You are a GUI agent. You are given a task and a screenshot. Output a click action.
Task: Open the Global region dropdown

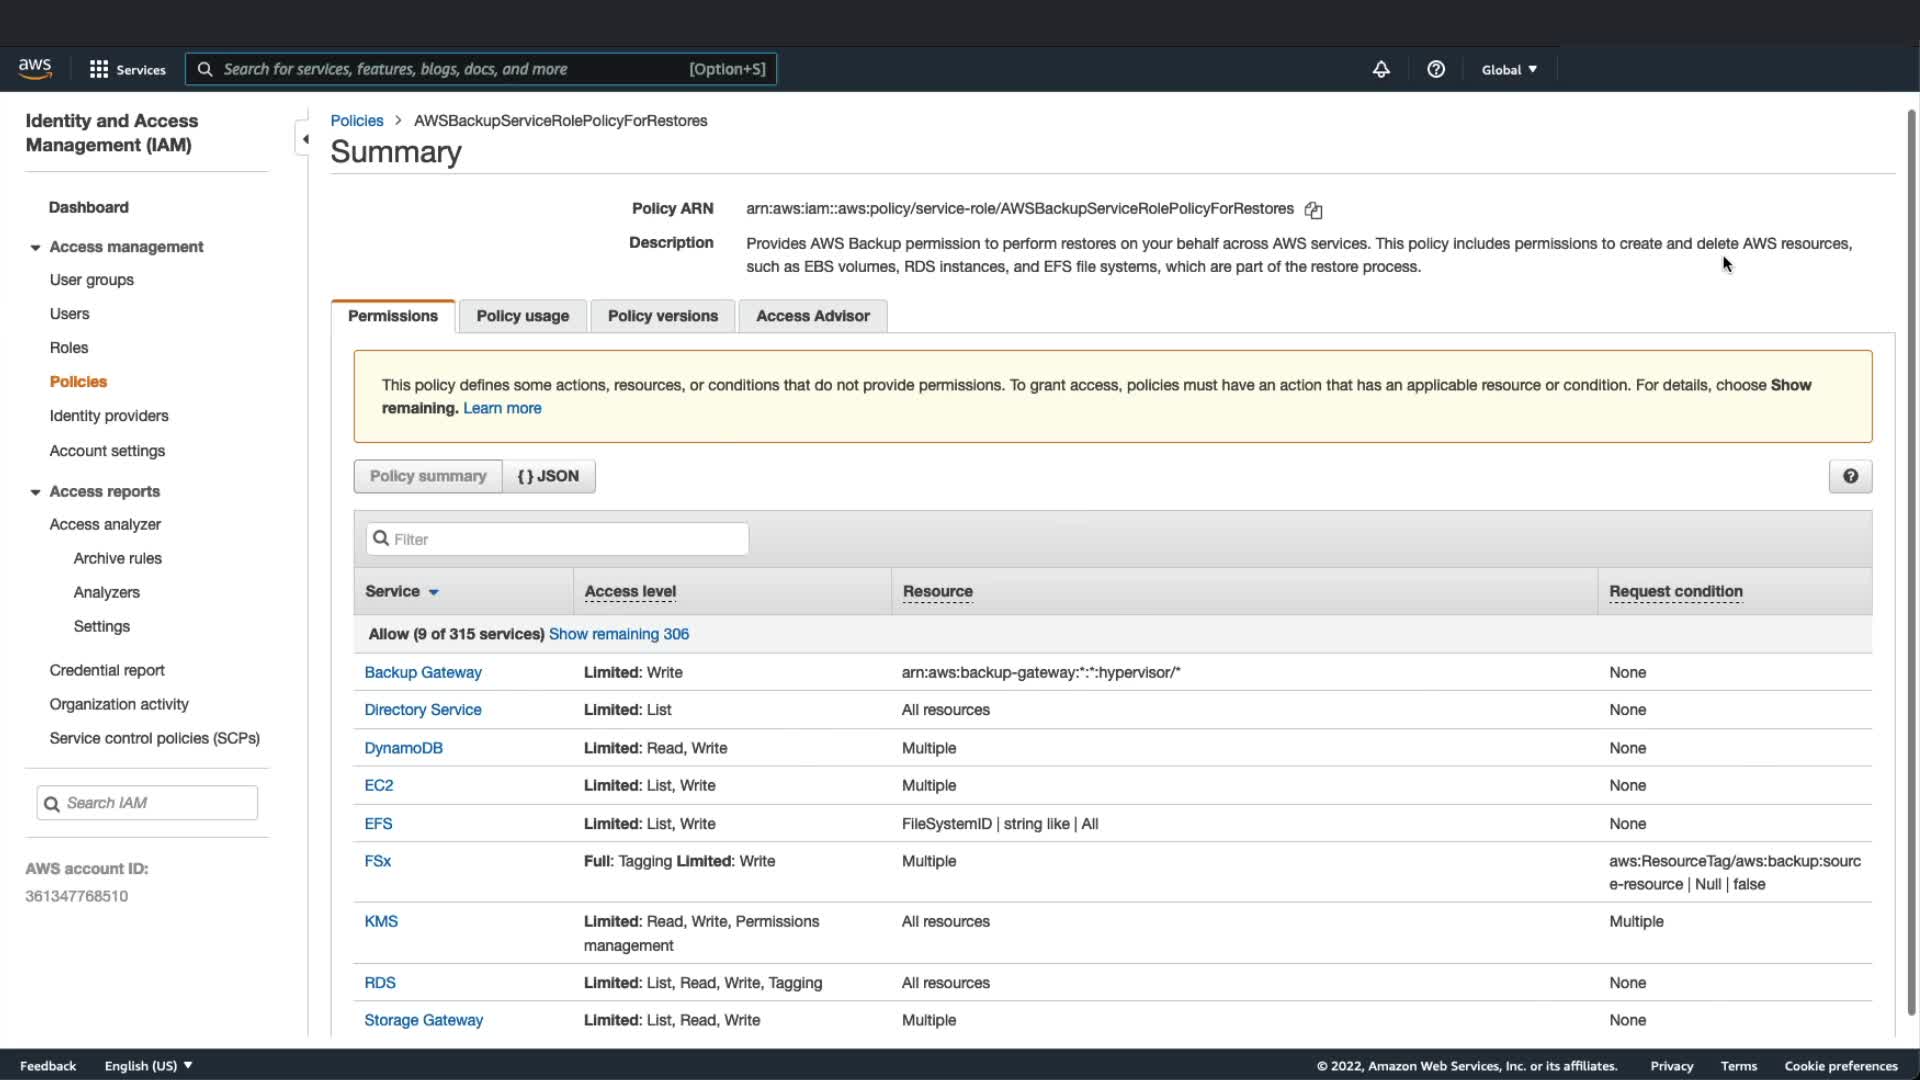1509,69
